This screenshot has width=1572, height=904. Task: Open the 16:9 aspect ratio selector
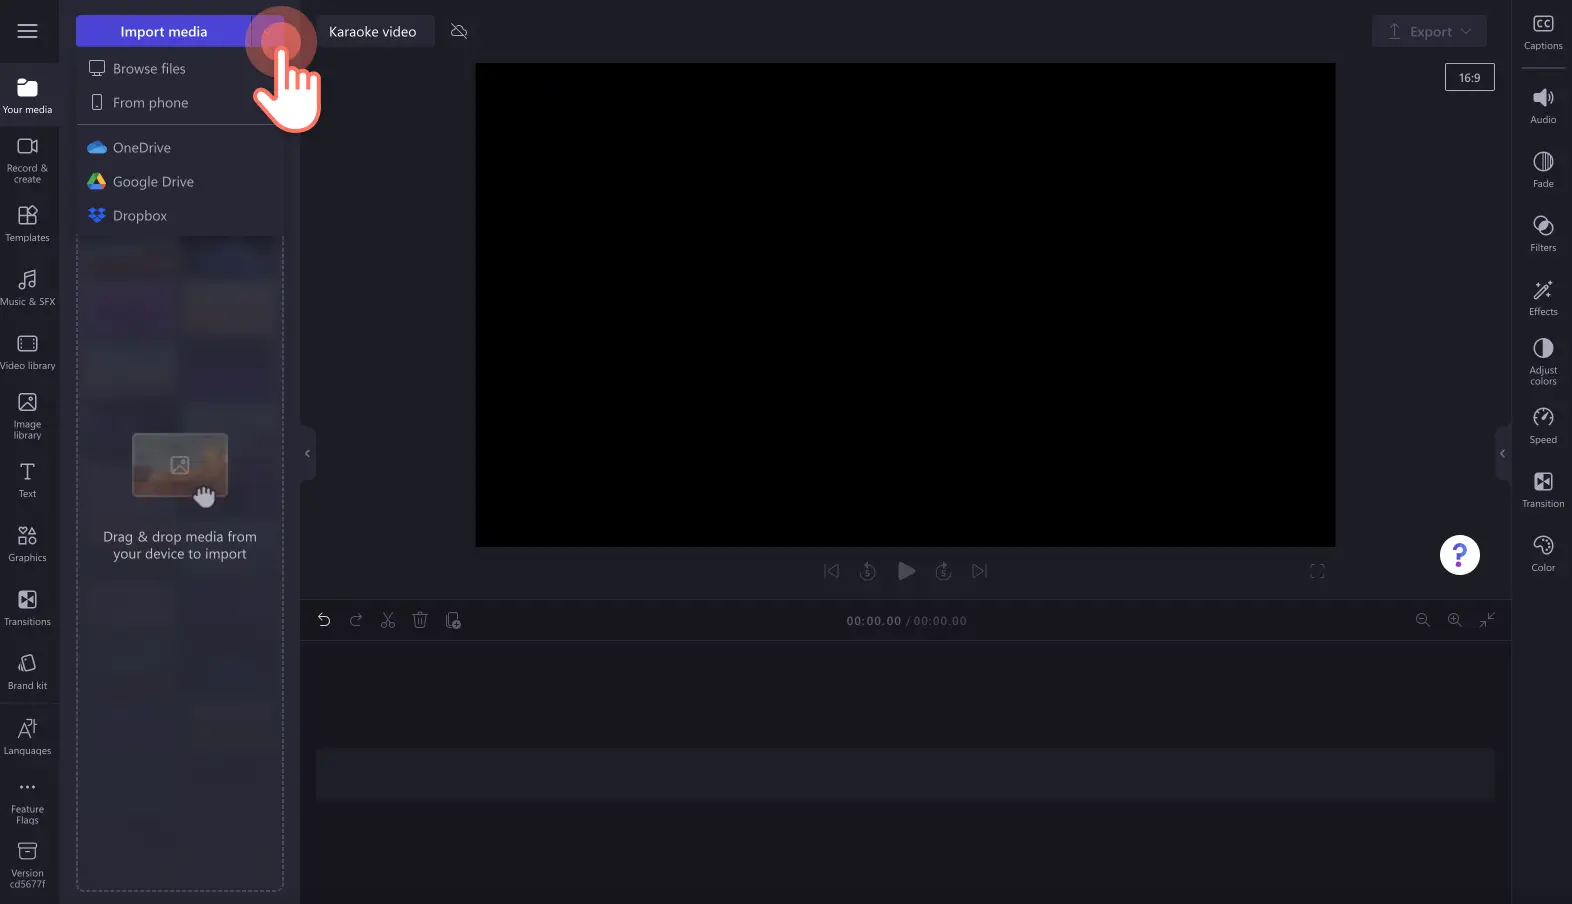pyautogui.click(x=1469, y=78)
